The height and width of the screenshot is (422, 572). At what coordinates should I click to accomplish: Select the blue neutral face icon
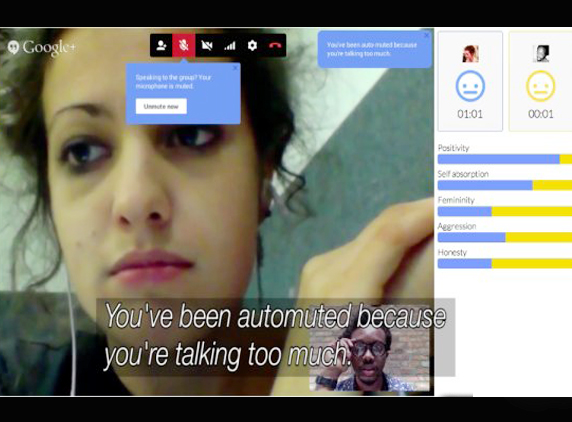[x=470, y=86]
